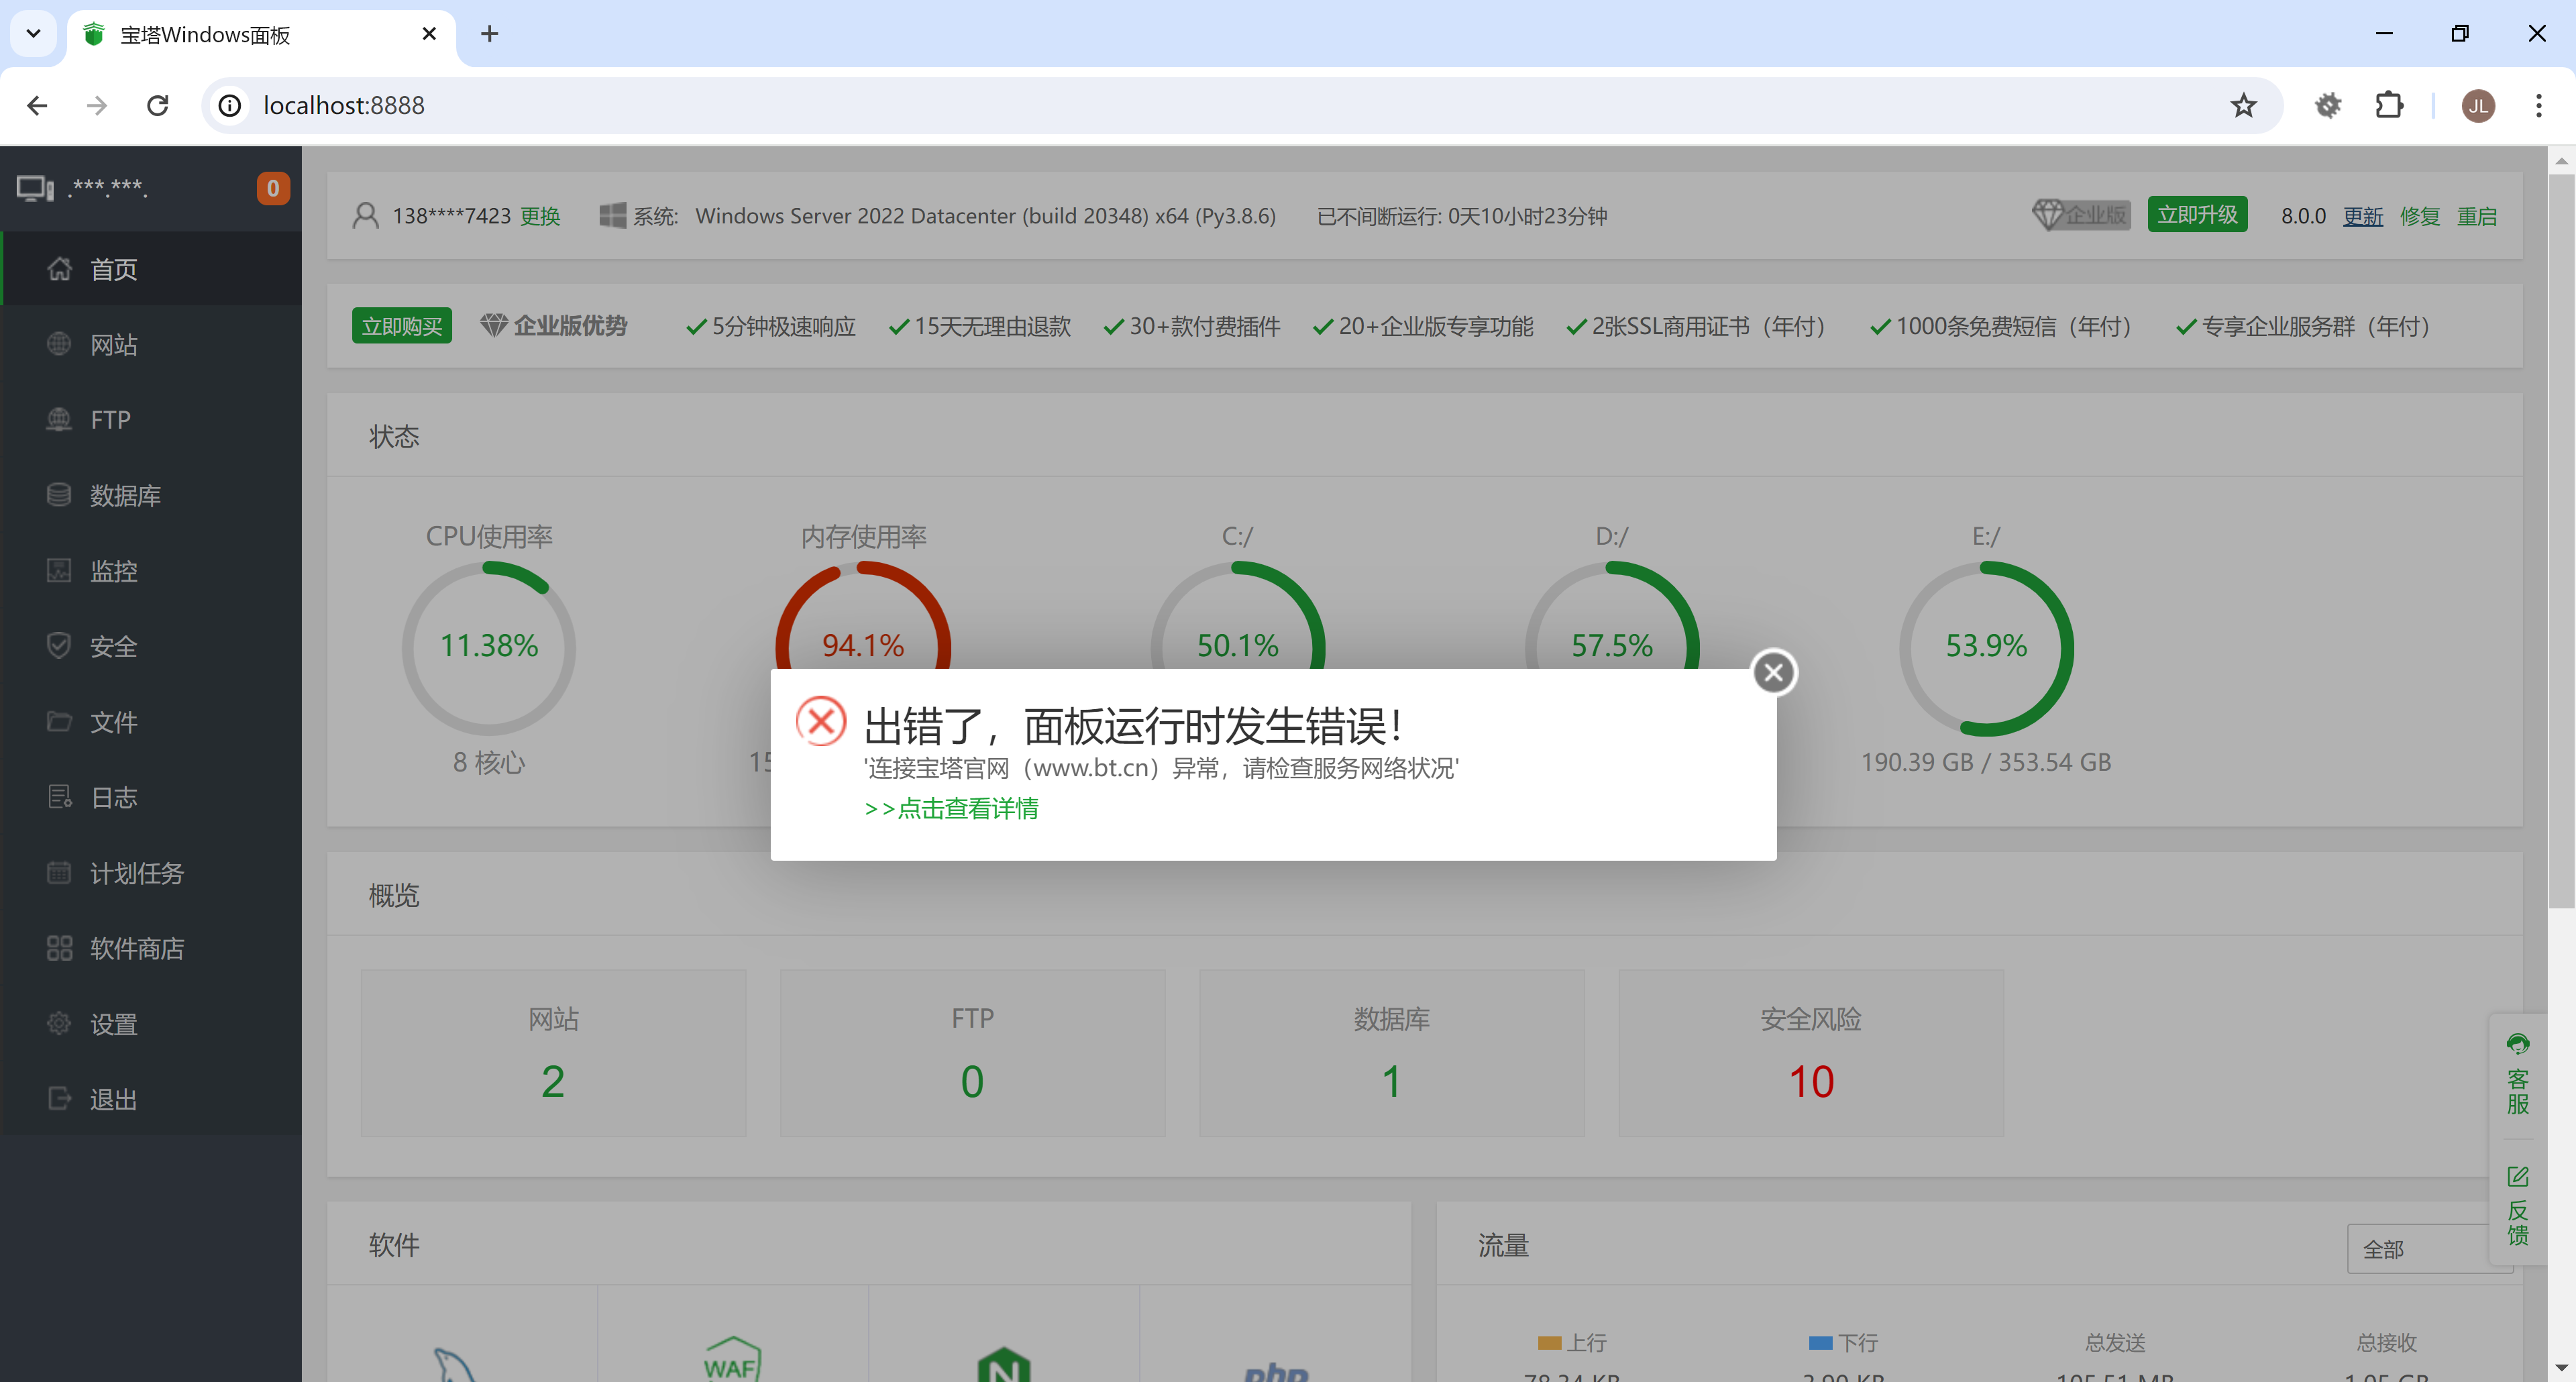Open 安全 in the sidebar
2576x1382 pixels.
coord(151,646)
